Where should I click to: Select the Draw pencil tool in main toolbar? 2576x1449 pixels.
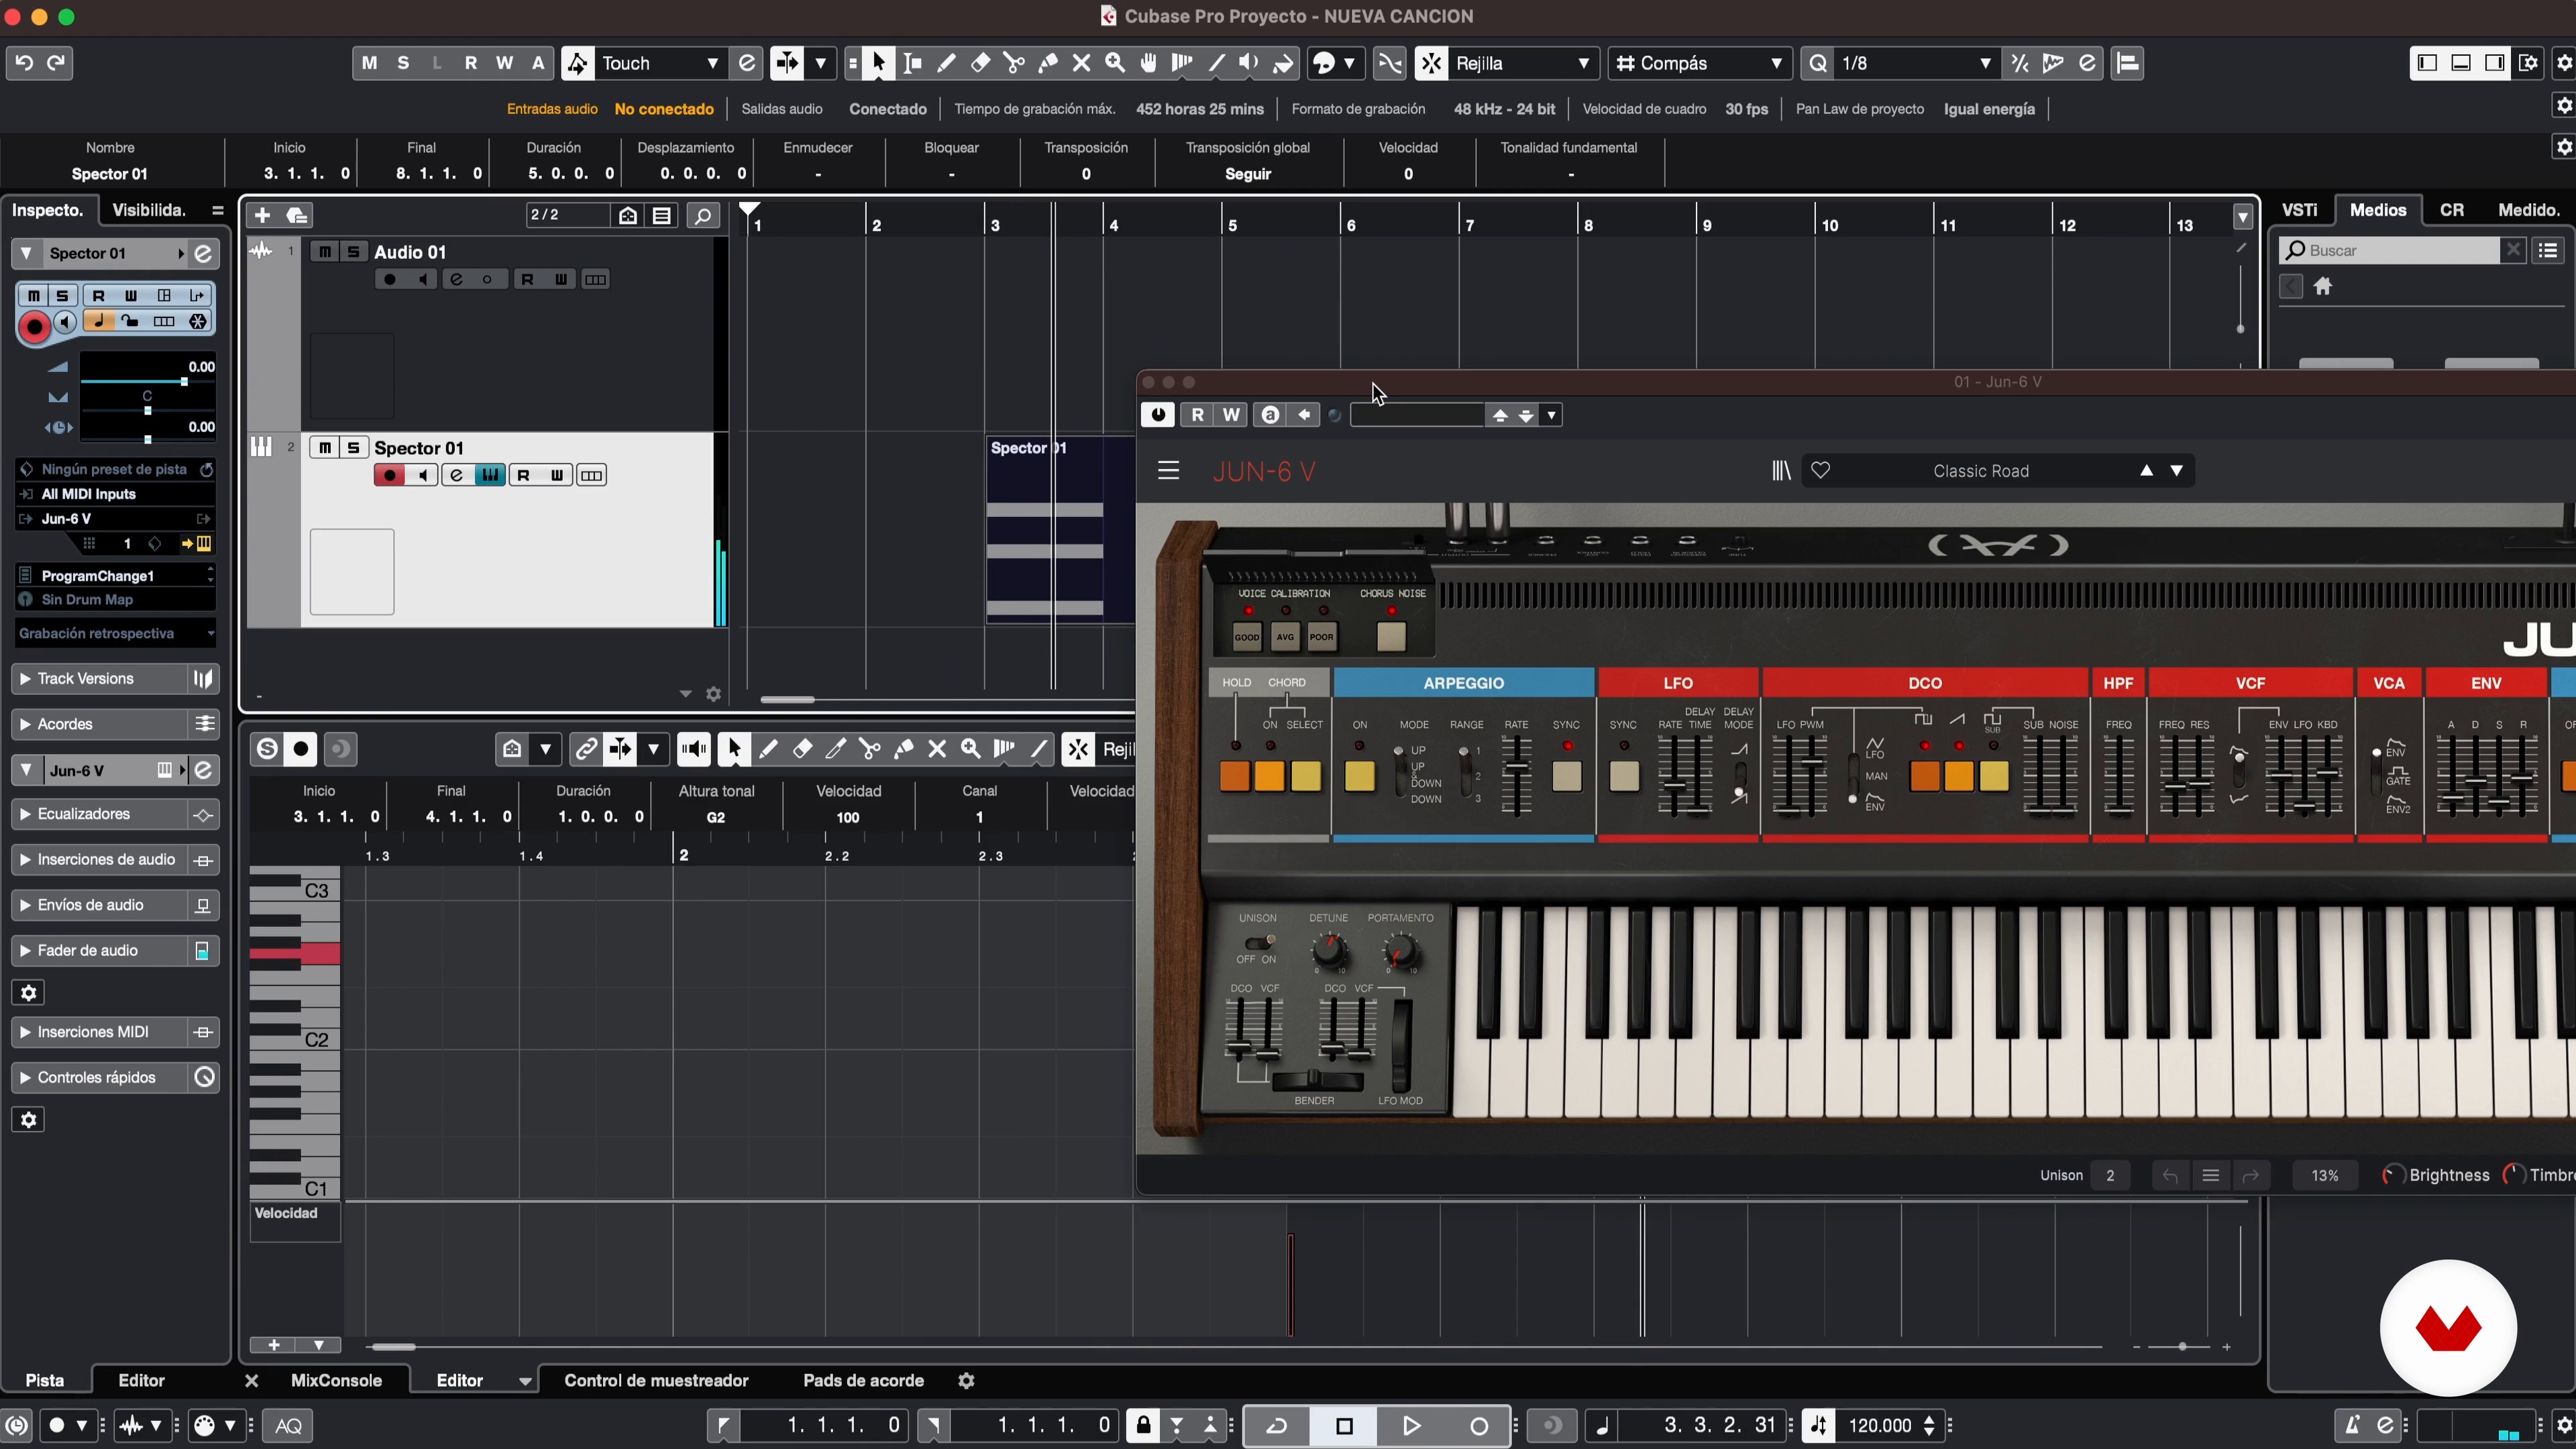(x=946, y=63)
